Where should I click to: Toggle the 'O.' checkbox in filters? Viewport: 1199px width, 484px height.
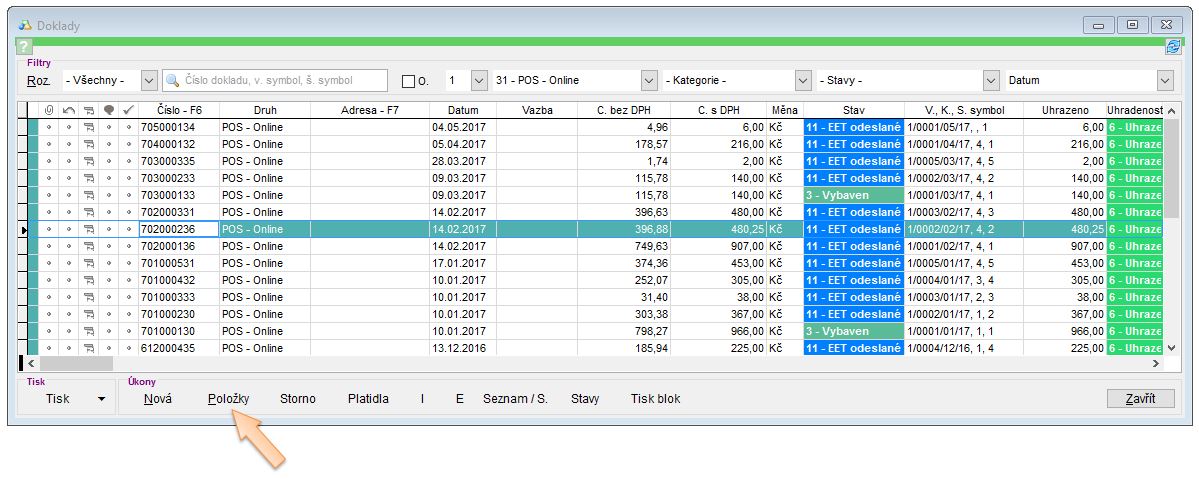[x=408, y=81]
